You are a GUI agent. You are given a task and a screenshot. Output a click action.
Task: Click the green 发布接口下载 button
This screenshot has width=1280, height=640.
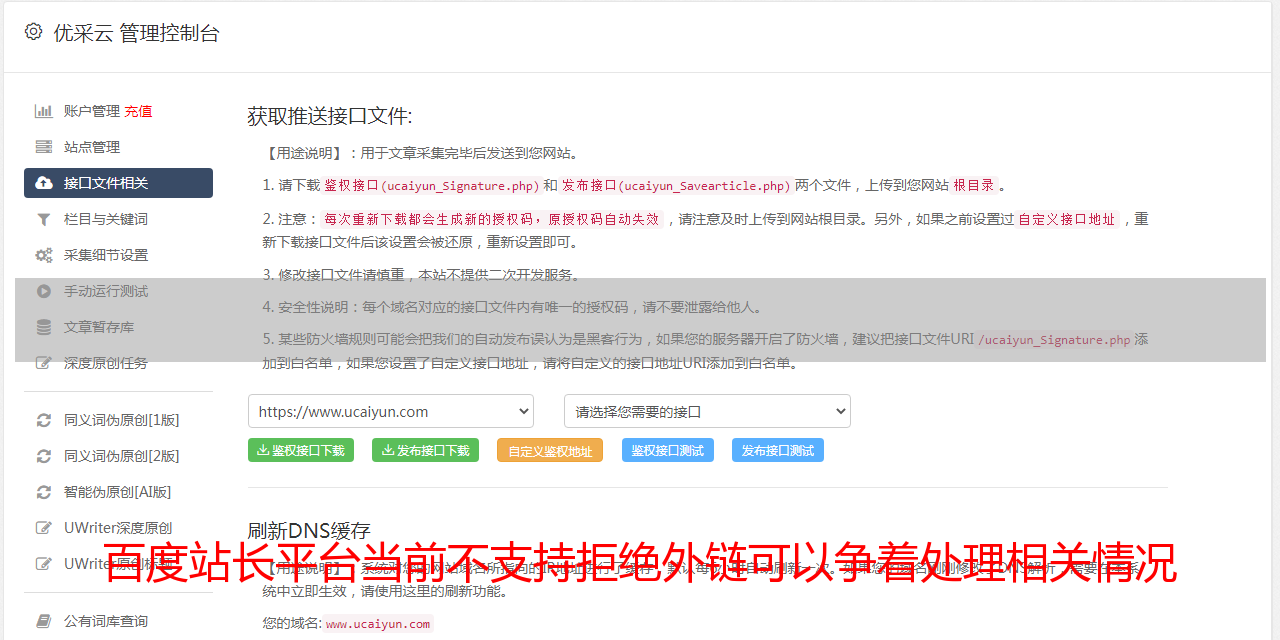[x=425, y=450]
